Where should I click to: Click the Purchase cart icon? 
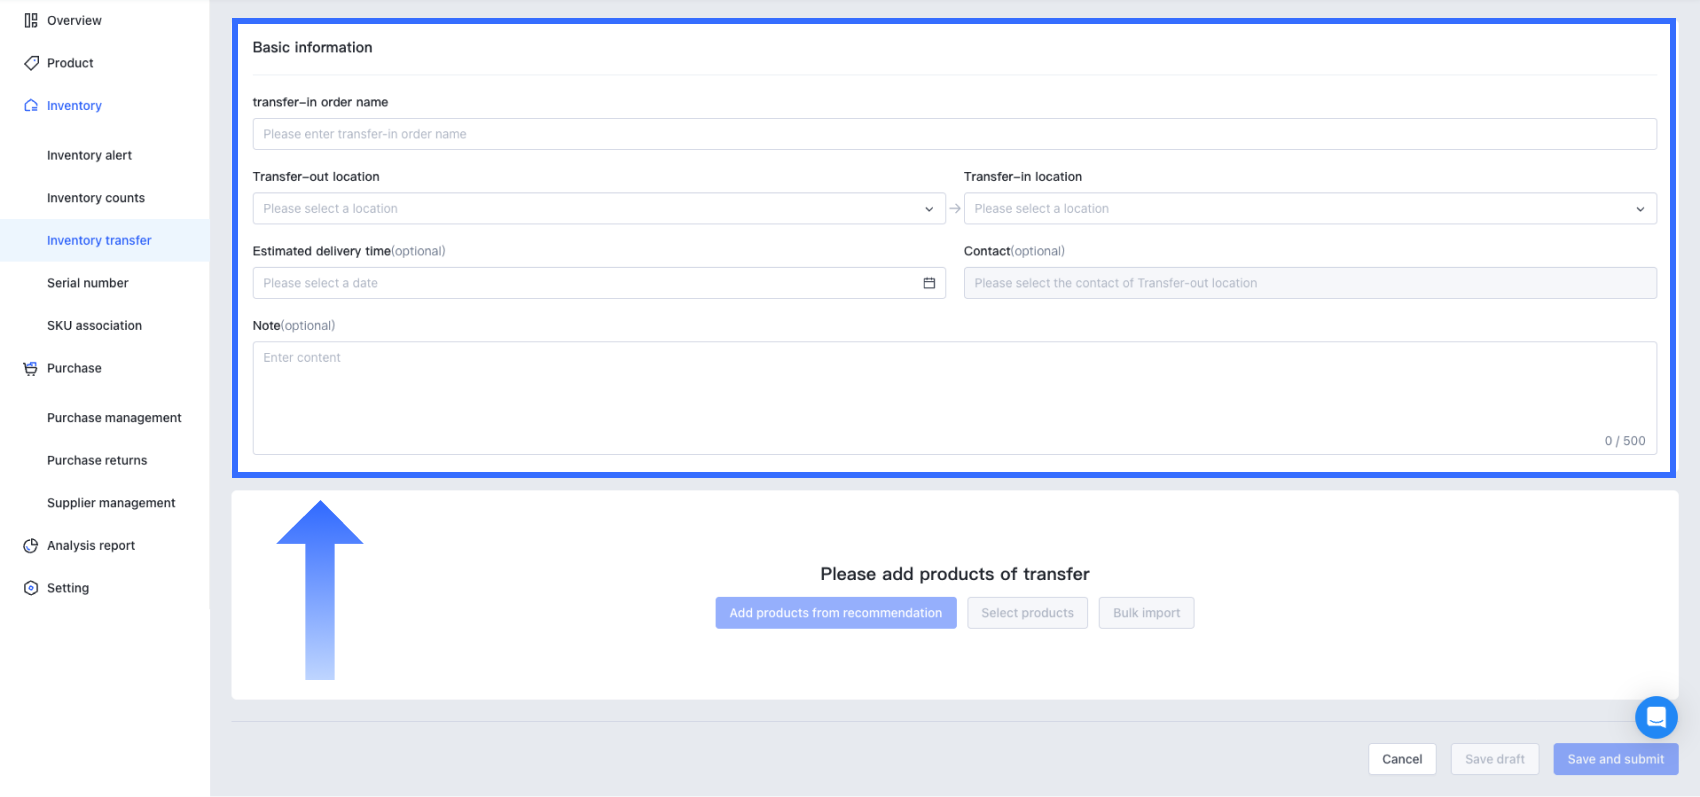(31, 368)
